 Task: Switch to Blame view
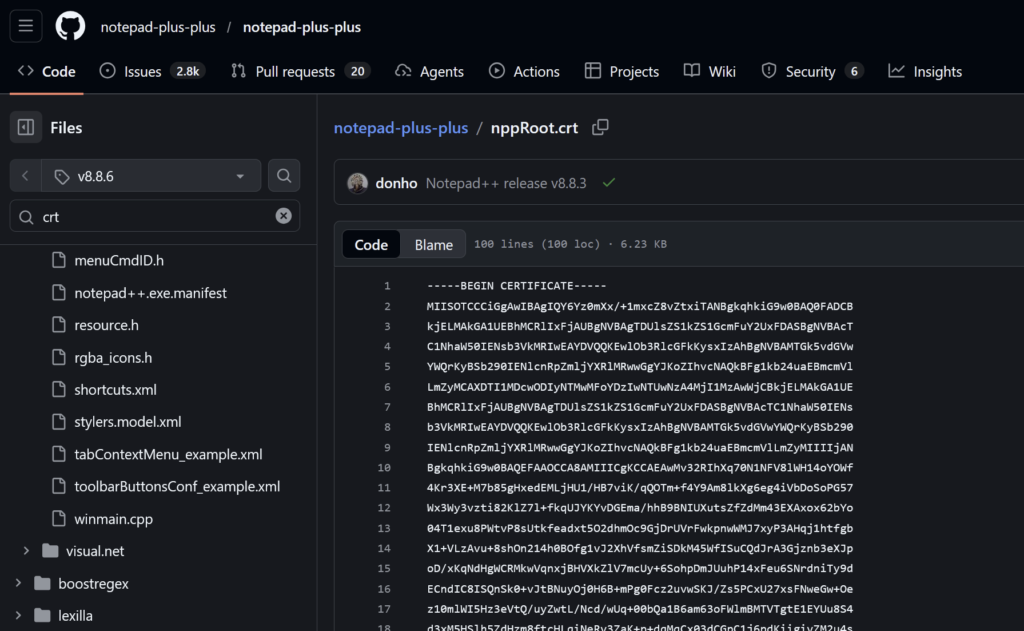(x=433, y=245)
